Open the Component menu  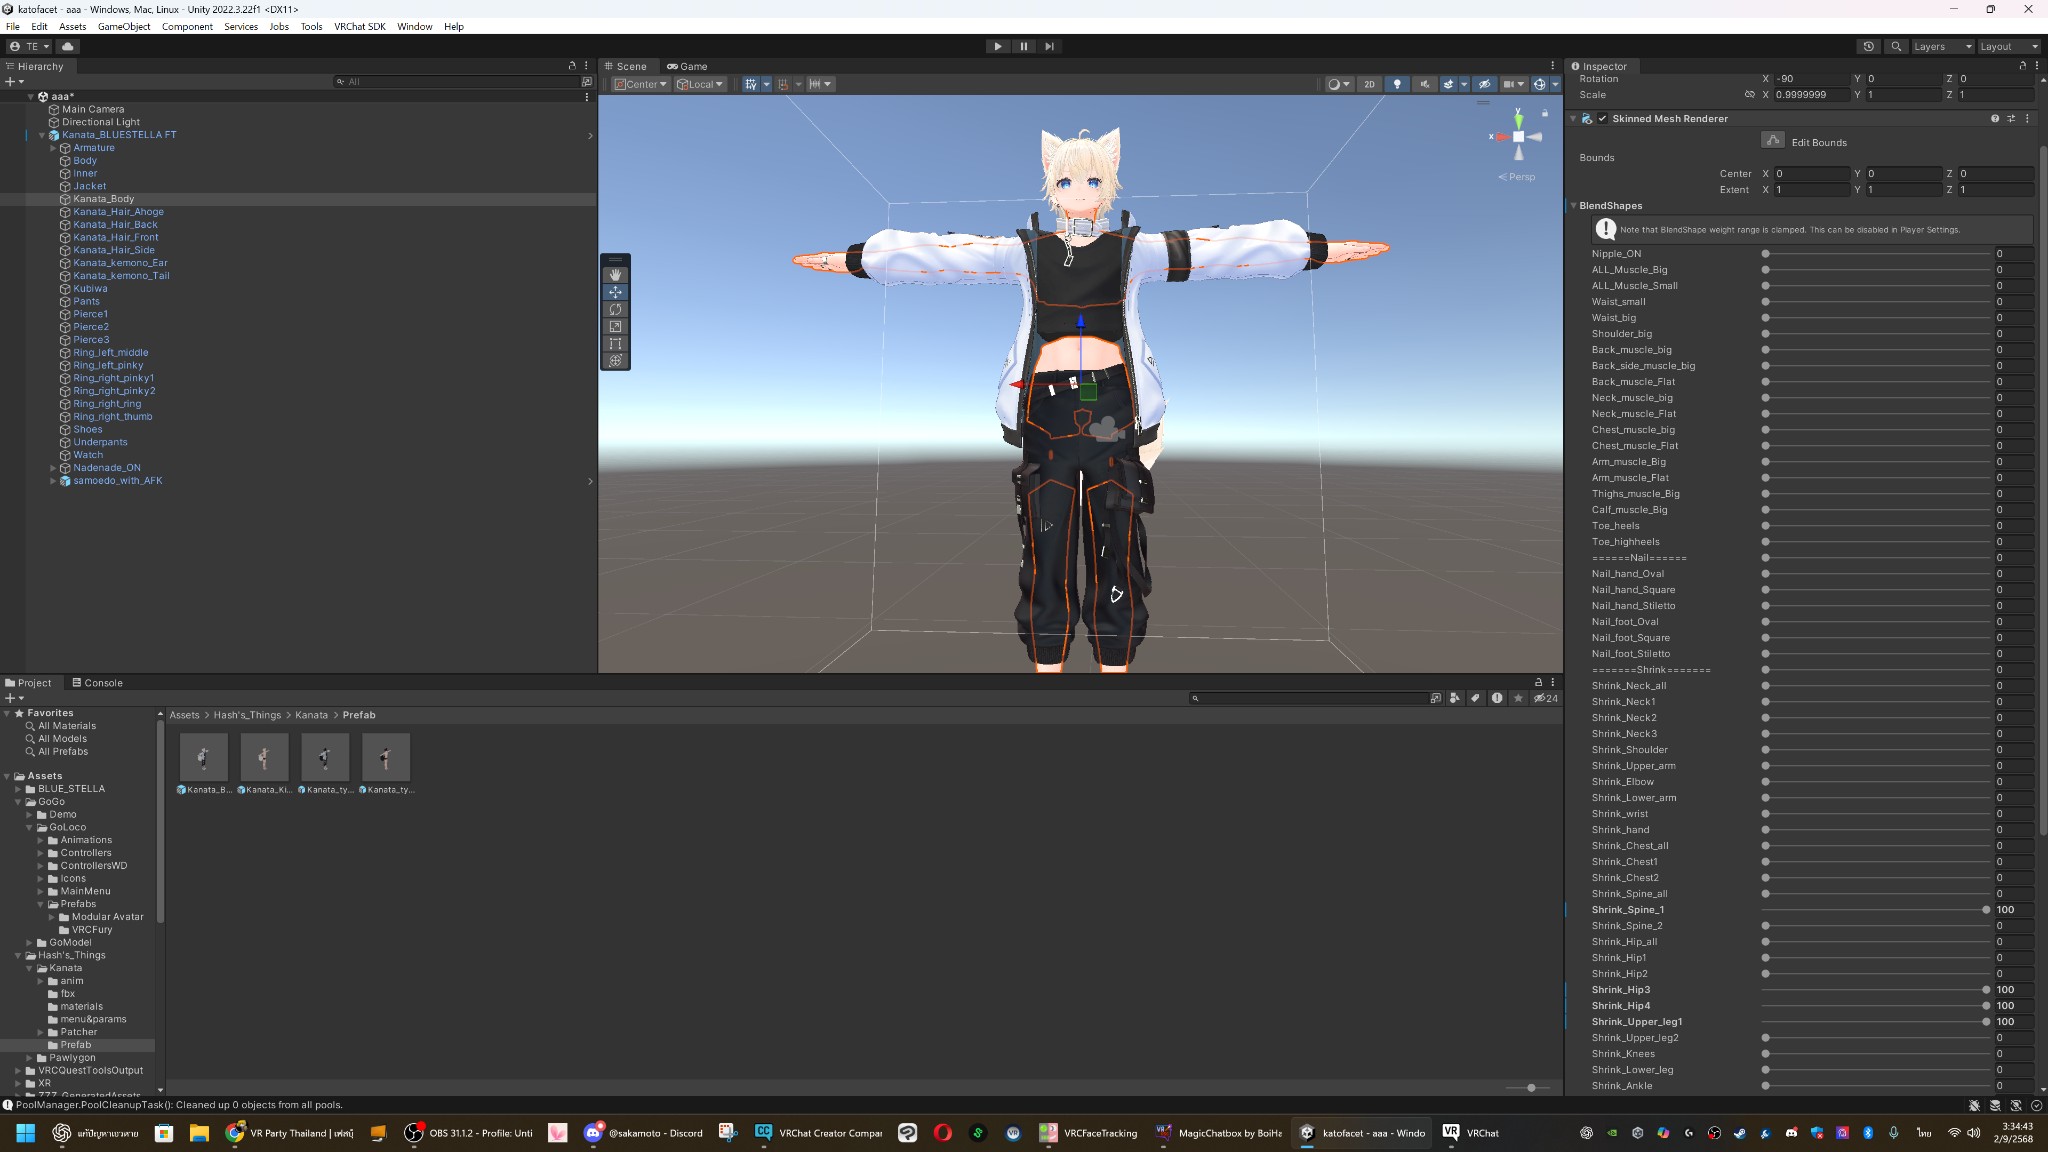pyautogui.click(x=187, y=26)
